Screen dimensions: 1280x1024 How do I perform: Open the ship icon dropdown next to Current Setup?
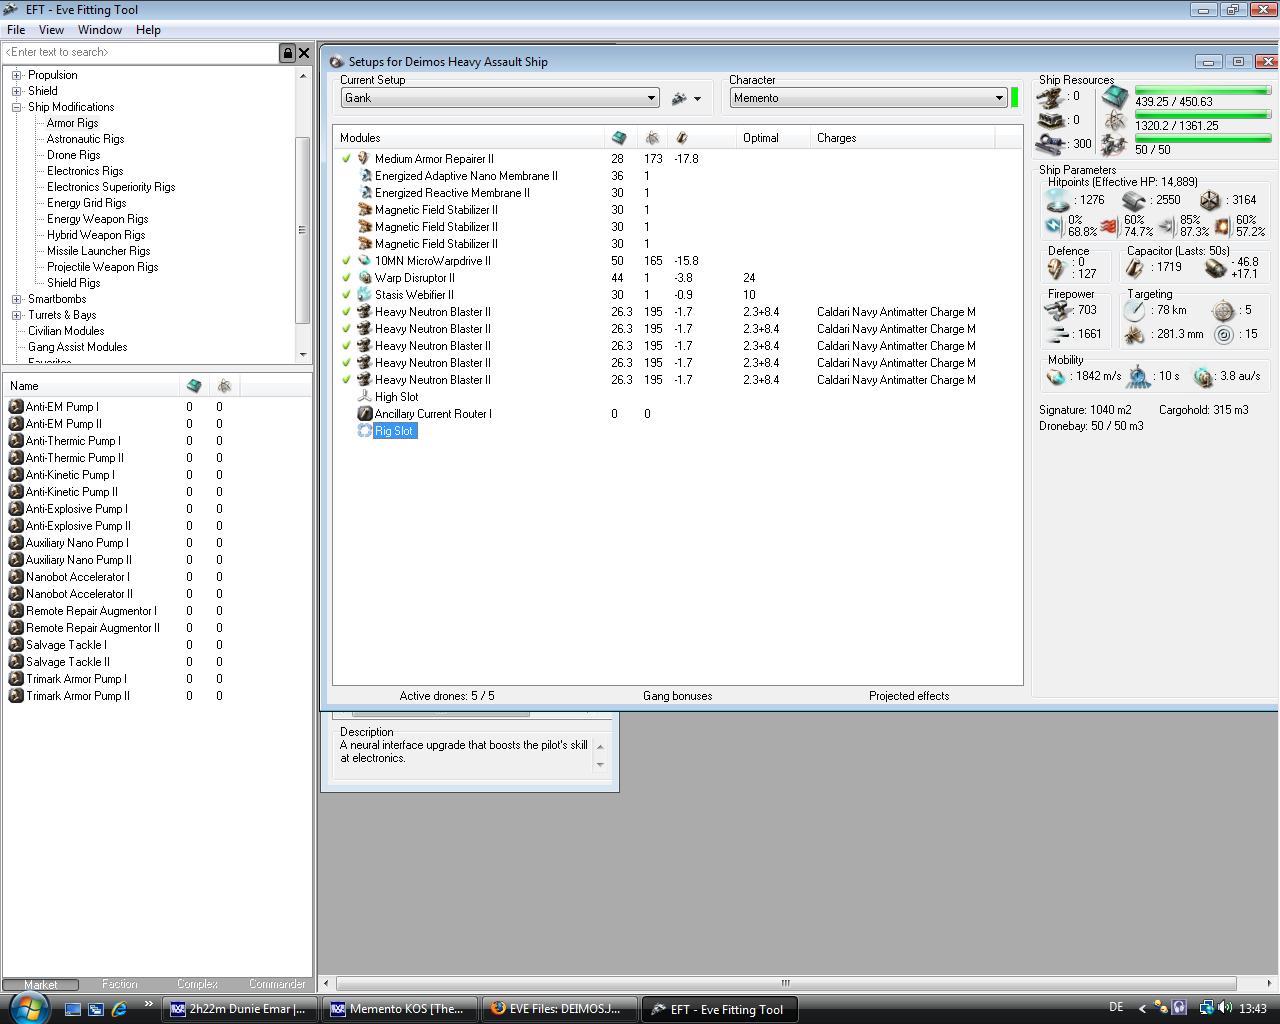pyautogui.click(x=686, y=98)
